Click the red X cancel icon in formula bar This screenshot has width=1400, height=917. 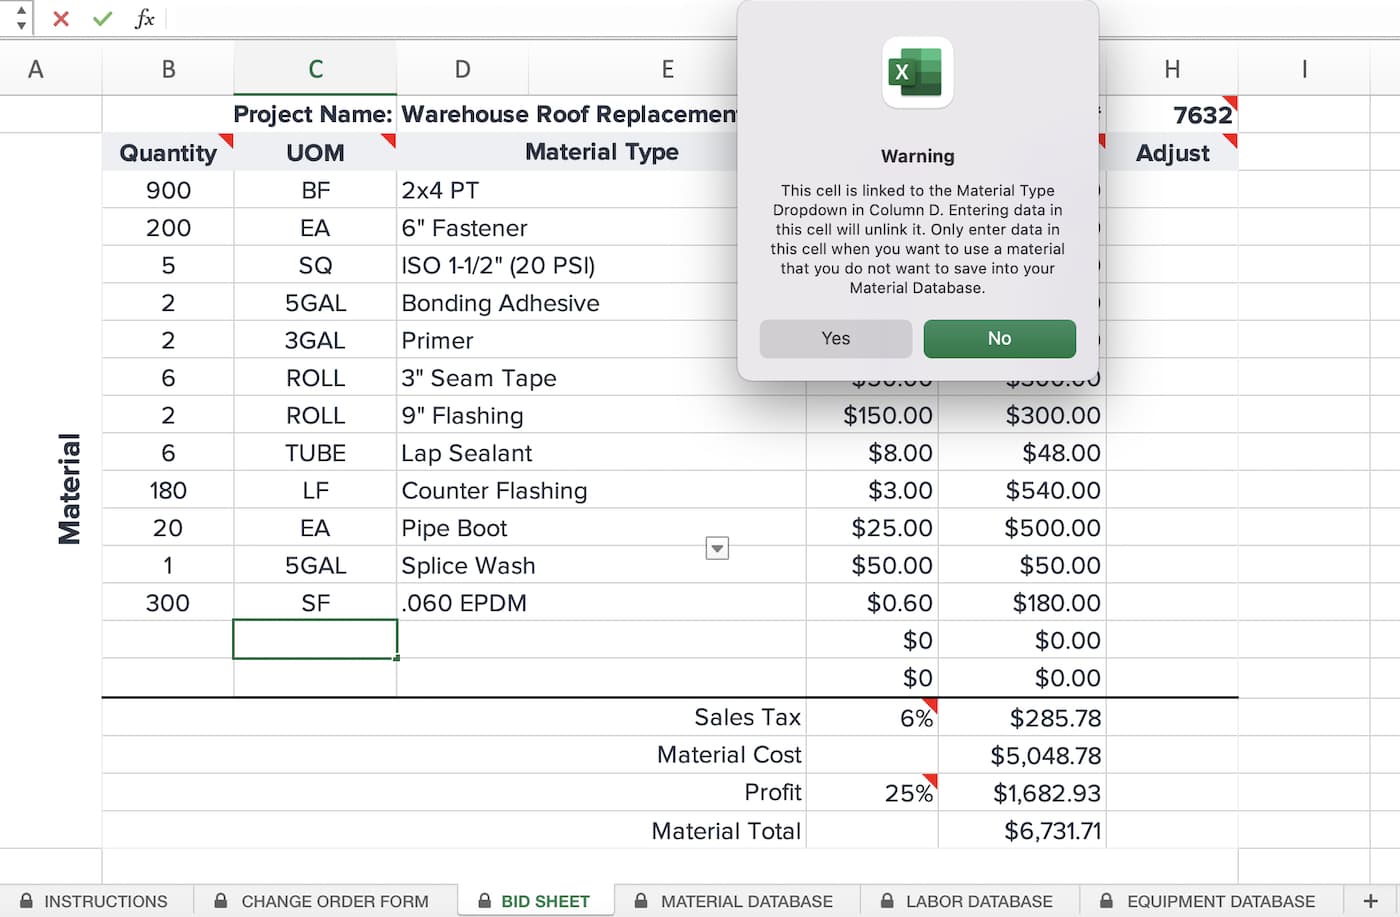pos(60,18)
